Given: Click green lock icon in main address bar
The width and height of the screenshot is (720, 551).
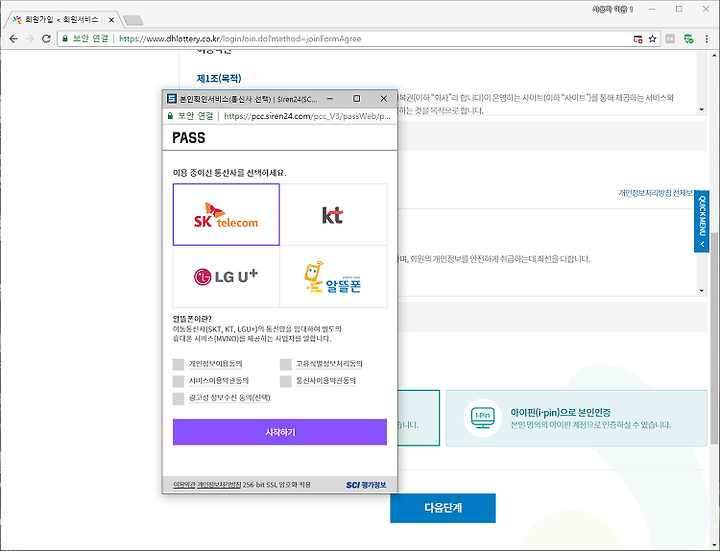Looking at the screenshot, I should click(65, 39).
